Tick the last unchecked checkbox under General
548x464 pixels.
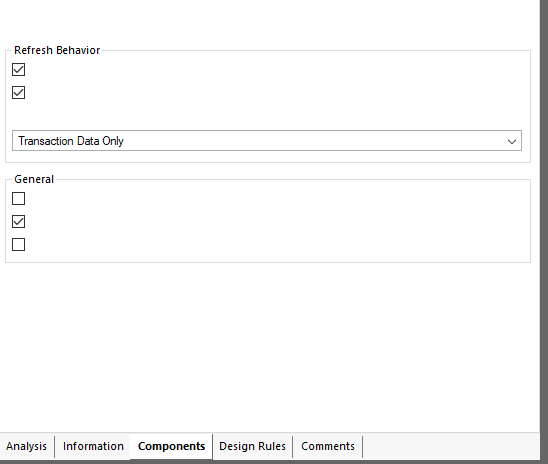point(19,245)
